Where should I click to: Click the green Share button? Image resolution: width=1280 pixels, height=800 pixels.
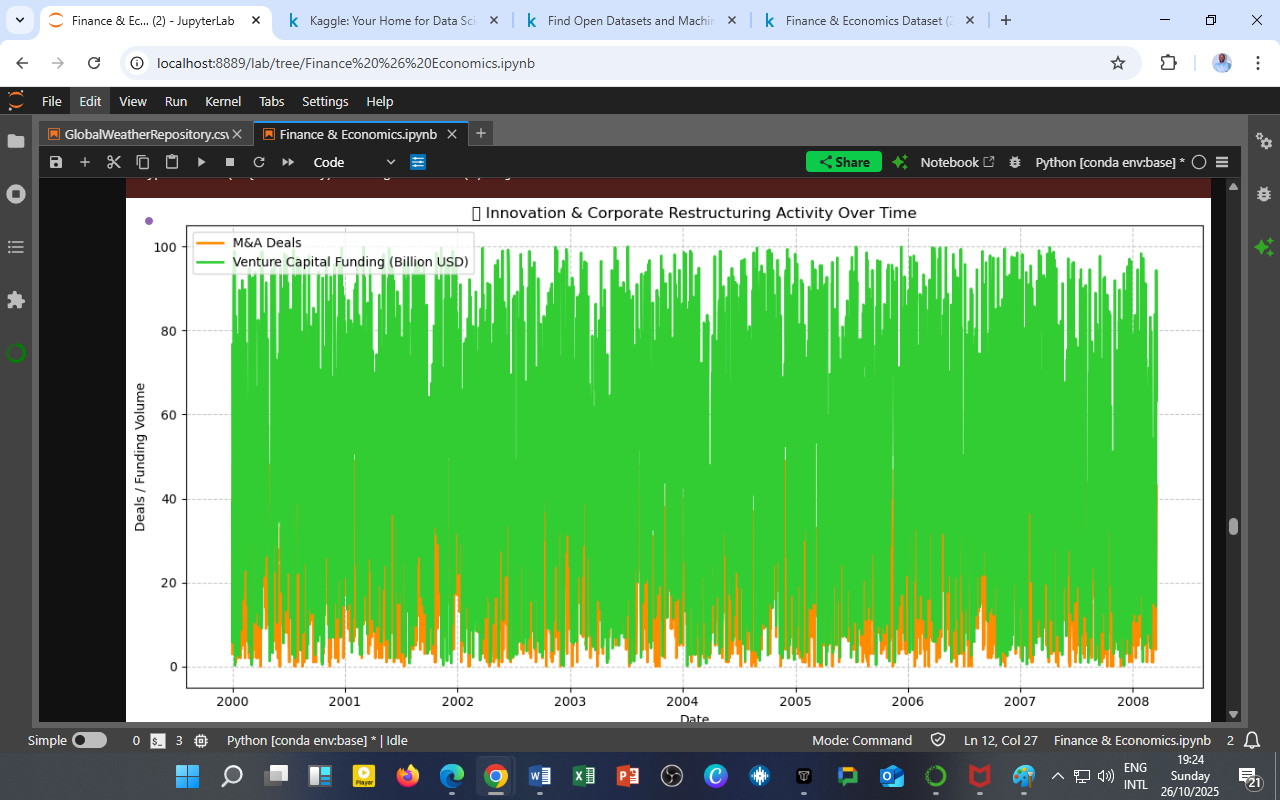pyautogui.click(x=843, y=162)
